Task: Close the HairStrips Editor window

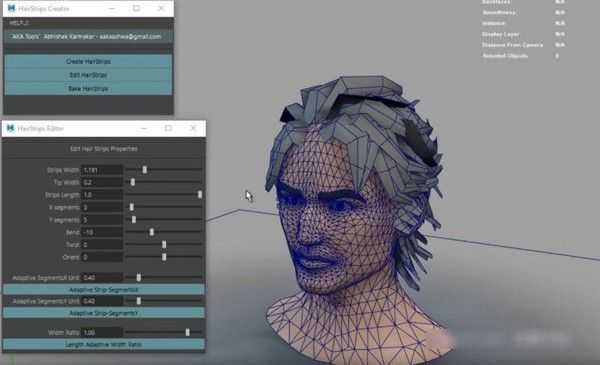Action: click(193, 128)
